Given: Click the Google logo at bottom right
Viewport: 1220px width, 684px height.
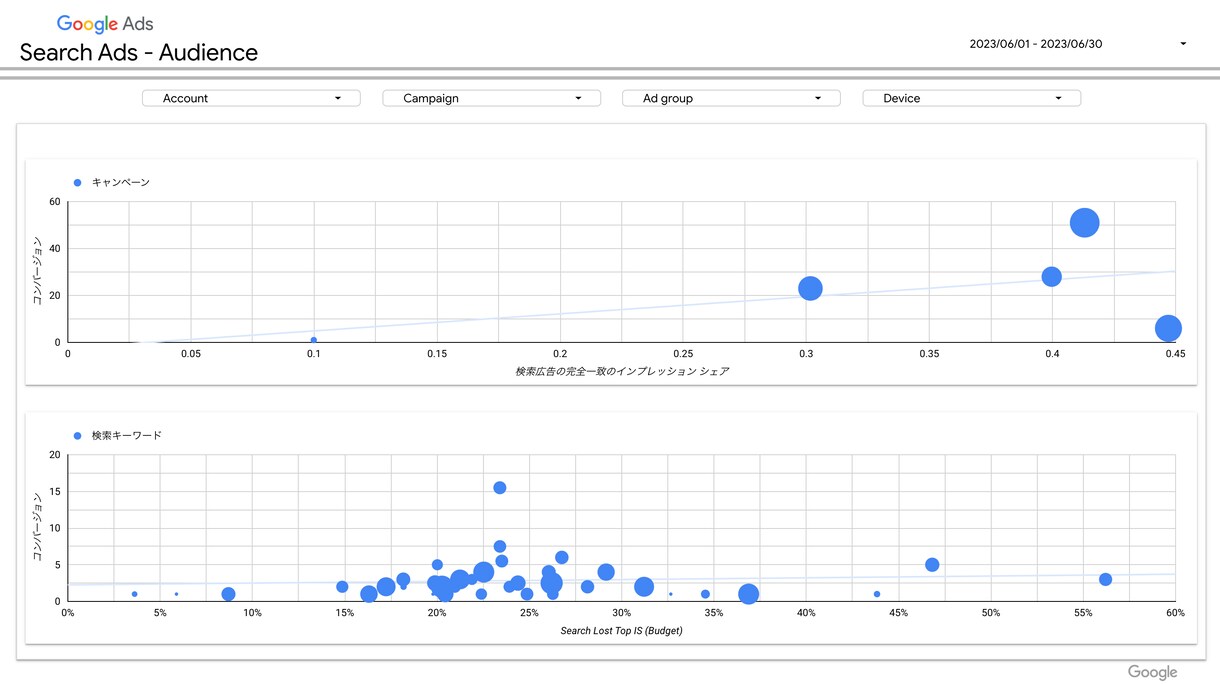Looking at the screenshot, I should (x=1153, y=672).
